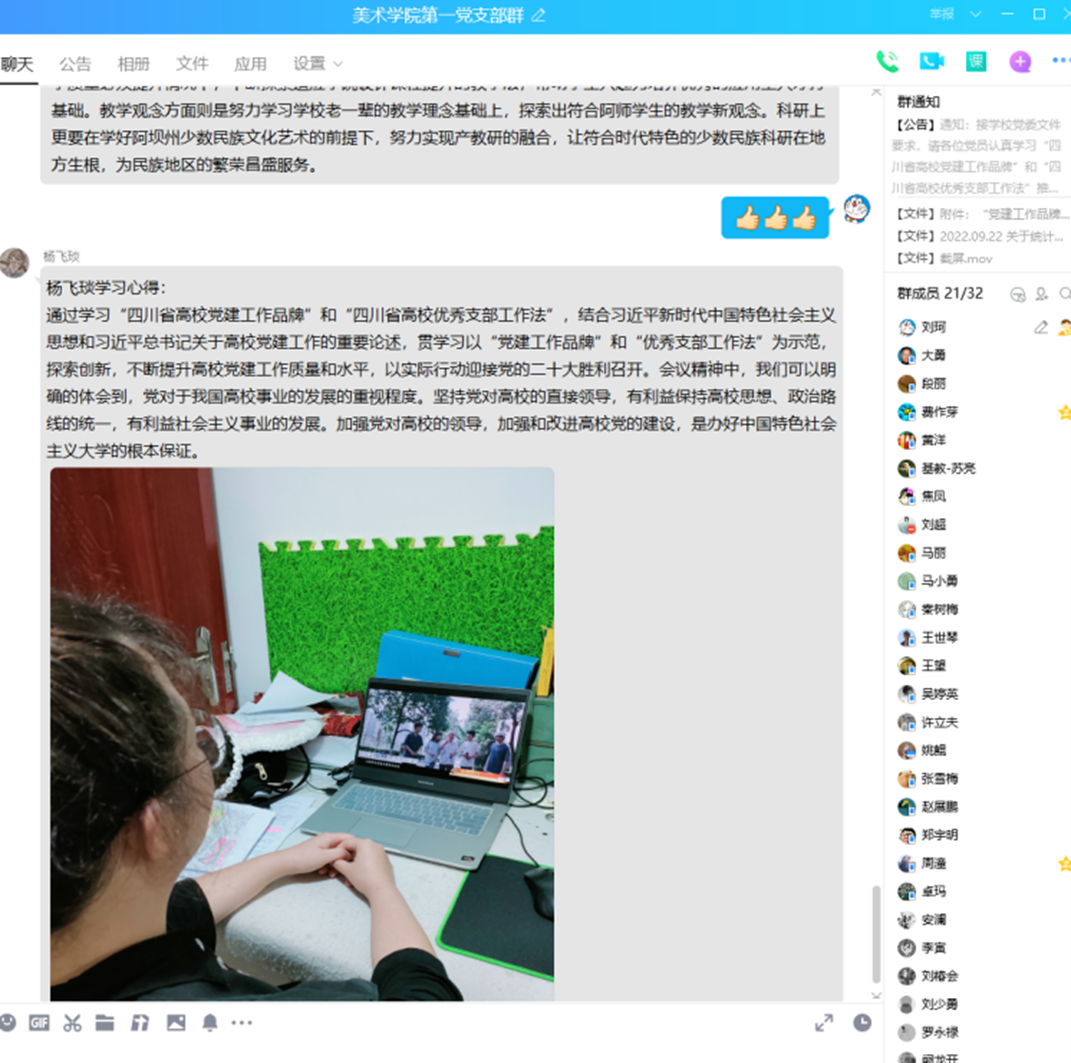Click sender name 杨飞琰 above message
This screenshot has width=1071, height=1063.
pos(61,256)
